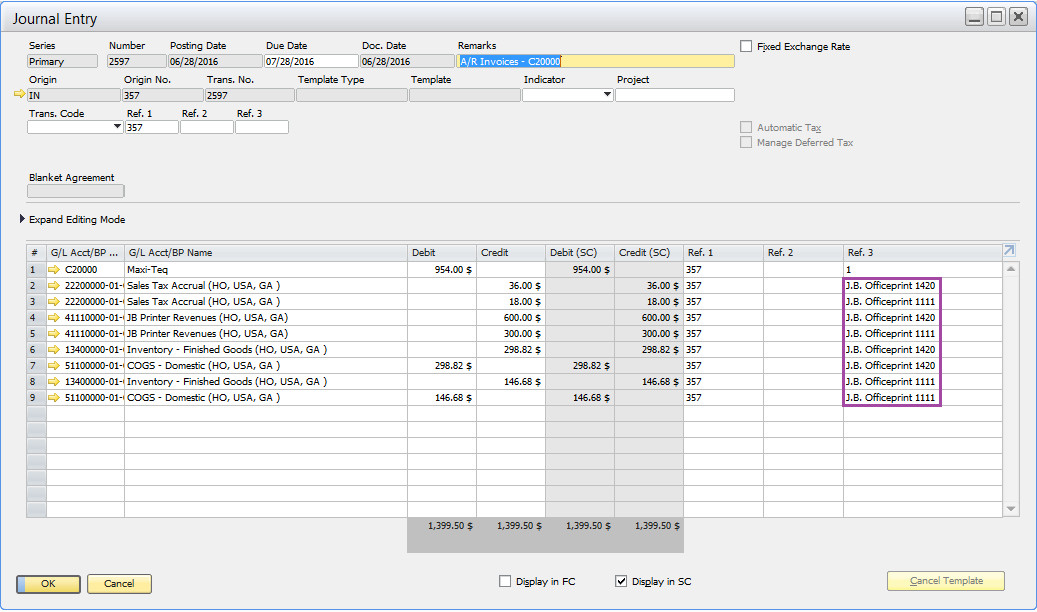Click the table scrollbar down arrow
1037x612 pixels.
[1011, 509]
